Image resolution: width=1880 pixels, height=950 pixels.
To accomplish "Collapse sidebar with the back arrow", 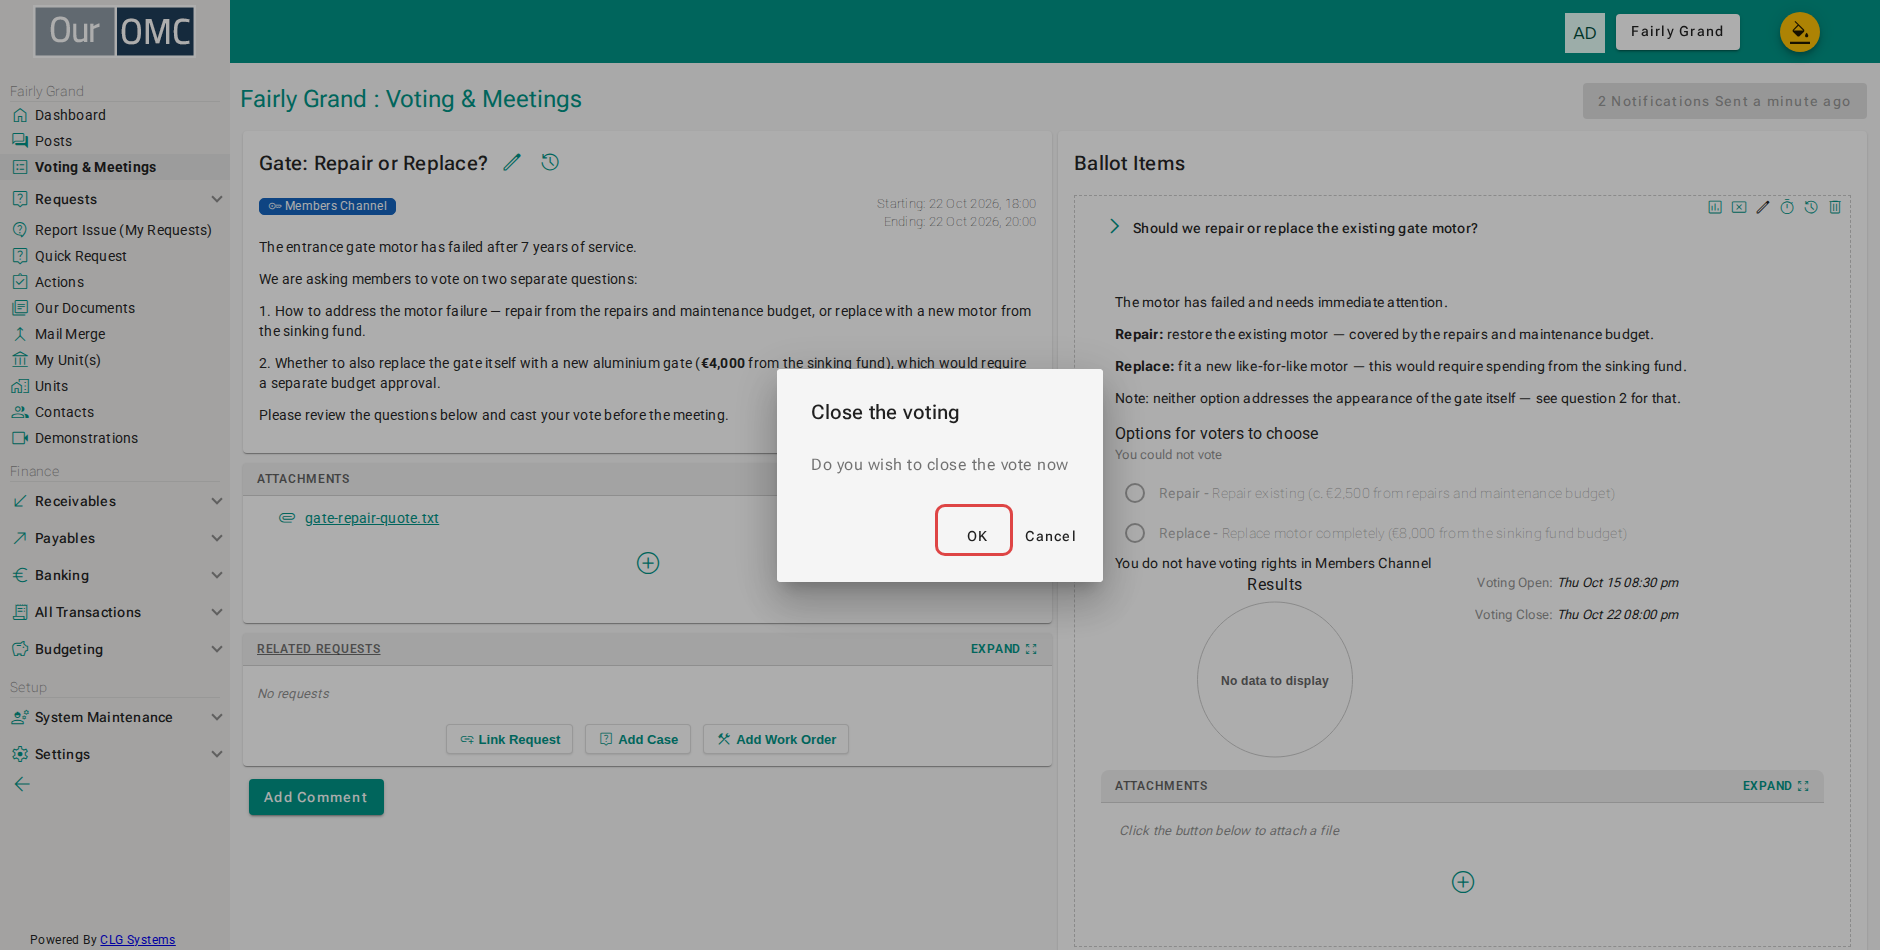I will click(22, 784).
